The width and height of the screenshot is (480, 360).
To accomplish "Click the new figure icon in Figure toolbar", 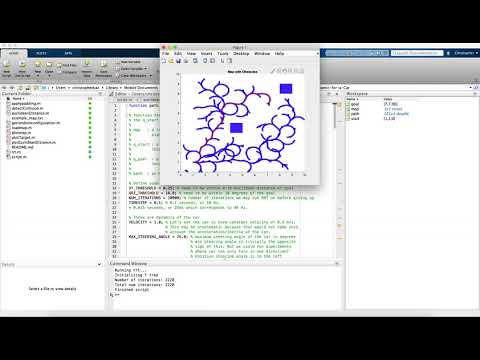I will coord(164,61).
